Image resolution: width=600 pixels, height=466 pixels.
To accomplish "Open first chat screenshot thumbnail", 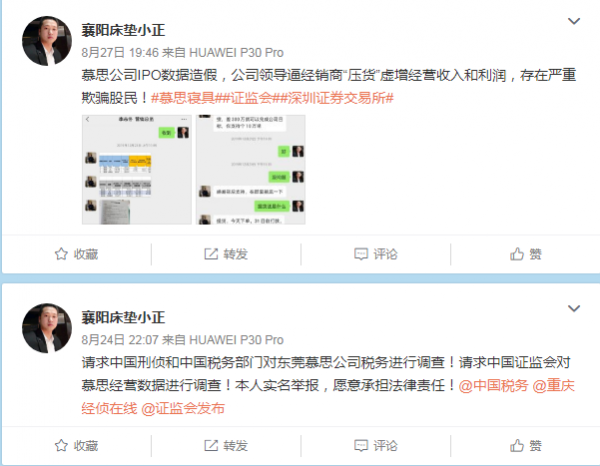I will [137, 169].
